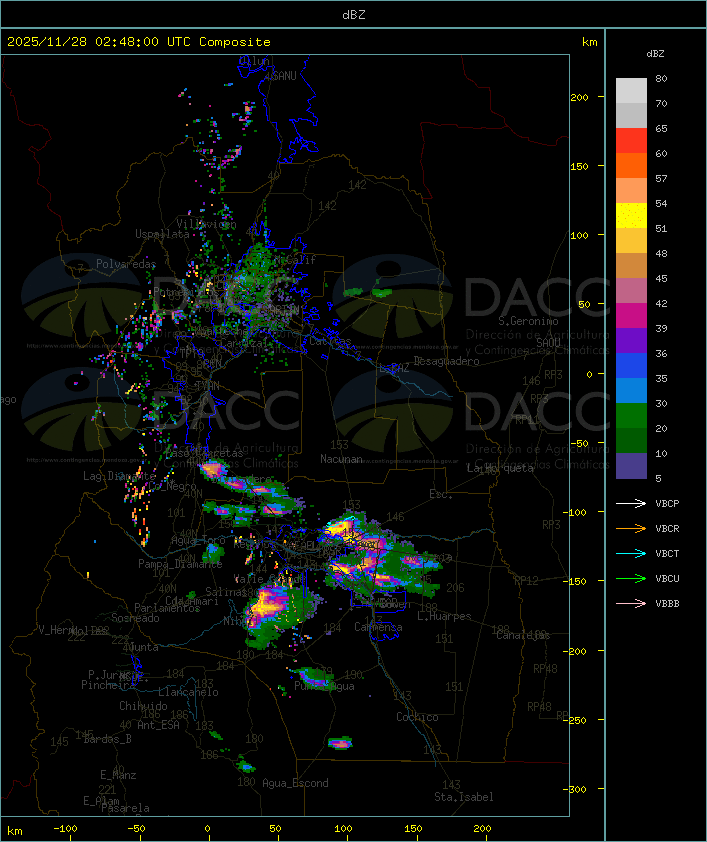Pick the bright green 20-30 dBZ swatch

tap(631, 416)
